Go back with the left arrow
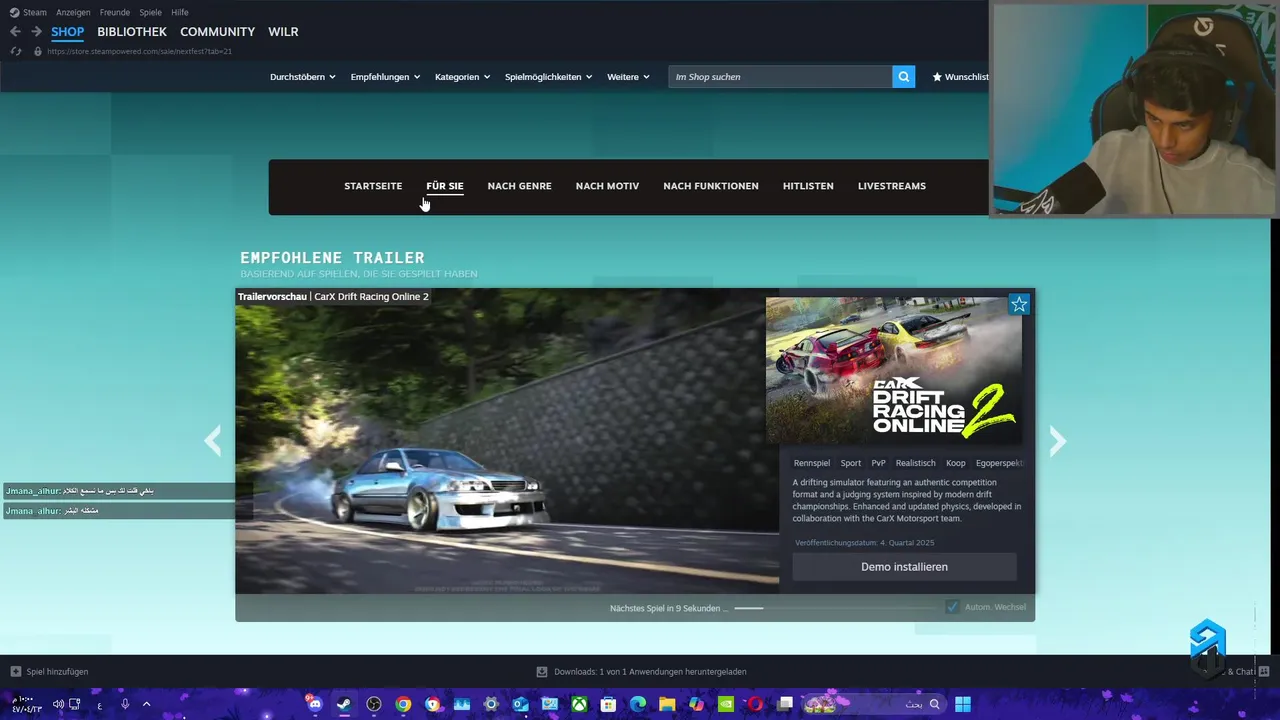The height and width of the screenshot is (720, 1280). tap(15, 32)
